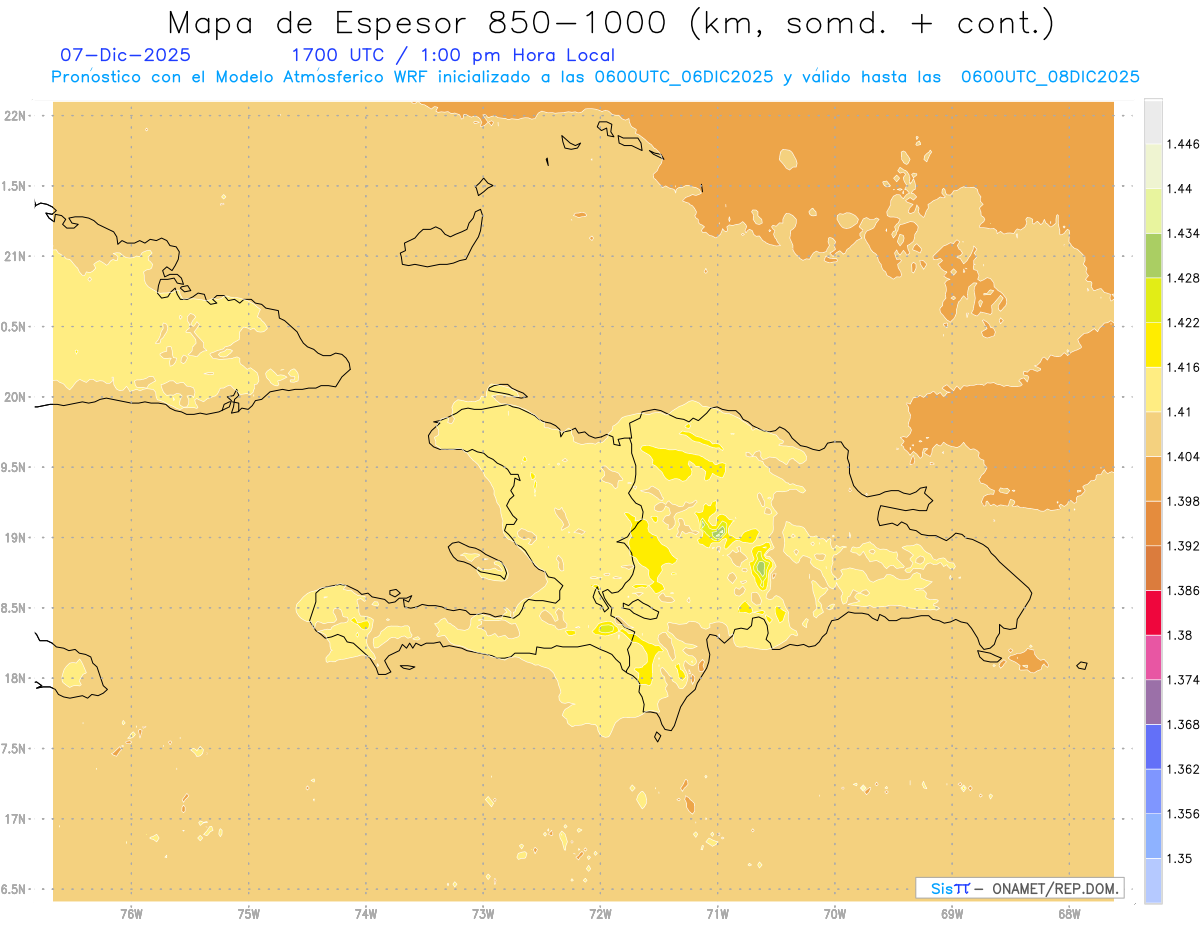The width and height of the screenshot is (1200, 927).
Task: Click the '68W' longitude axis label
Action: click(x=1069, y=914)
